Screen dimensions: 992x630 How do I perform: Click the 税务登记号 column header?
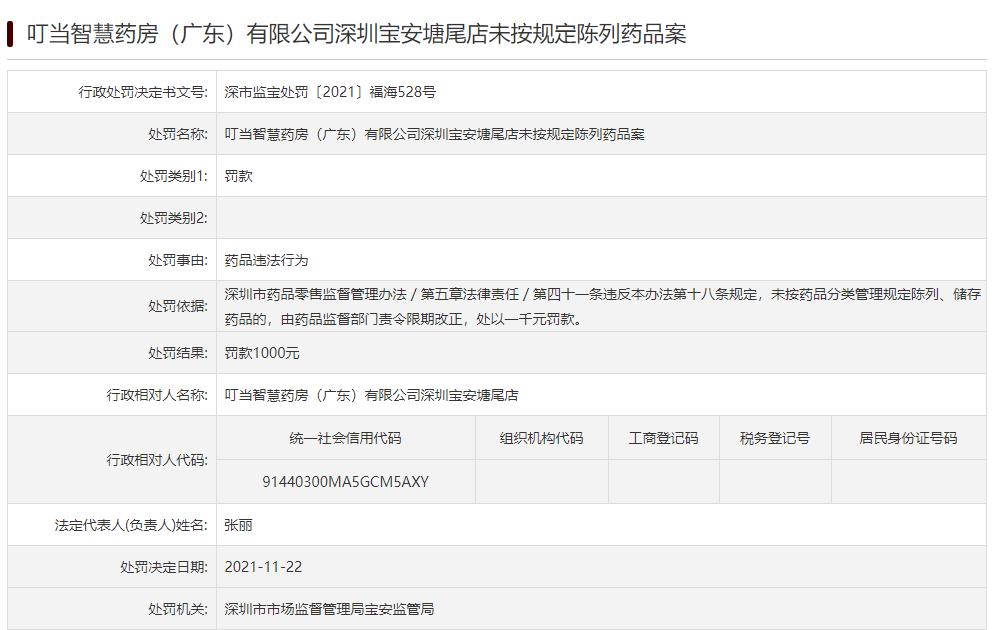(x=775, y=438)
